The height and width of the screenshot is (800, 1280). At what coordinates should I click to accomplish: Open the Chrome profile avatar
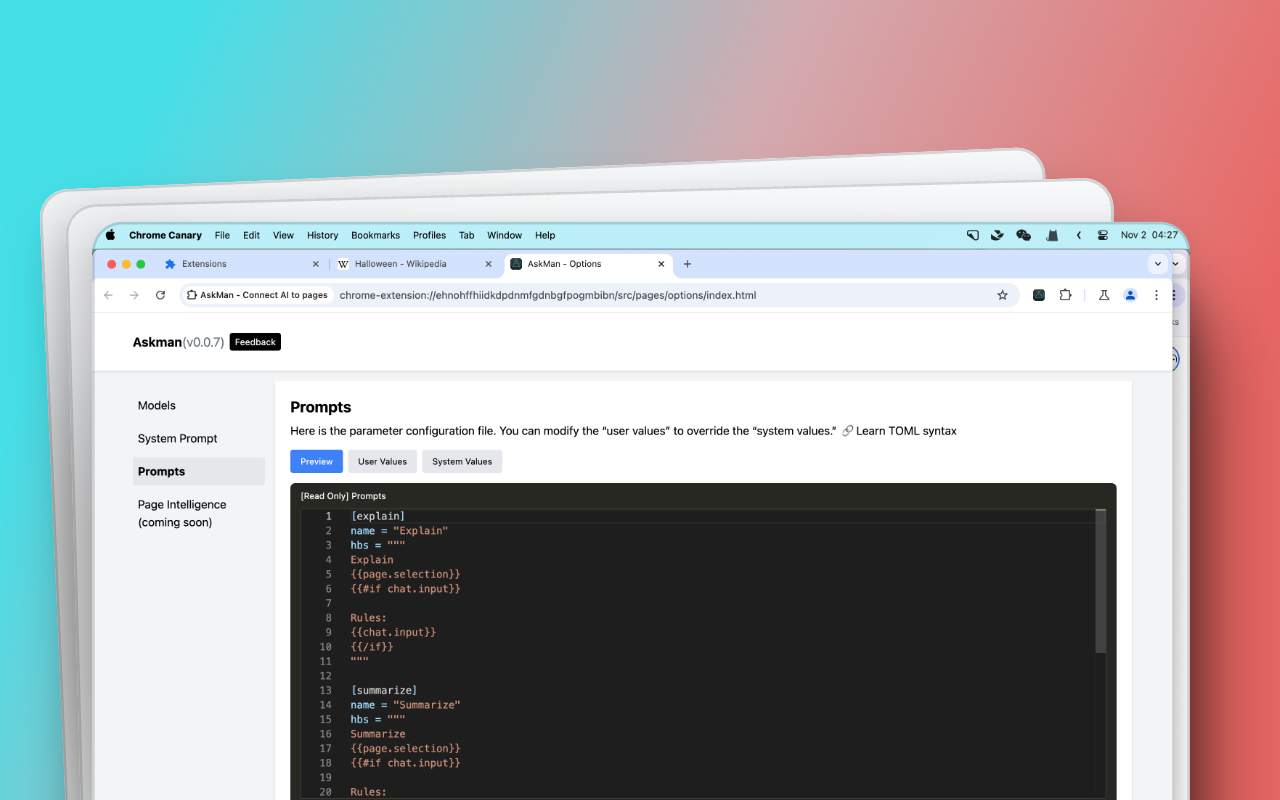point(1130,295)
